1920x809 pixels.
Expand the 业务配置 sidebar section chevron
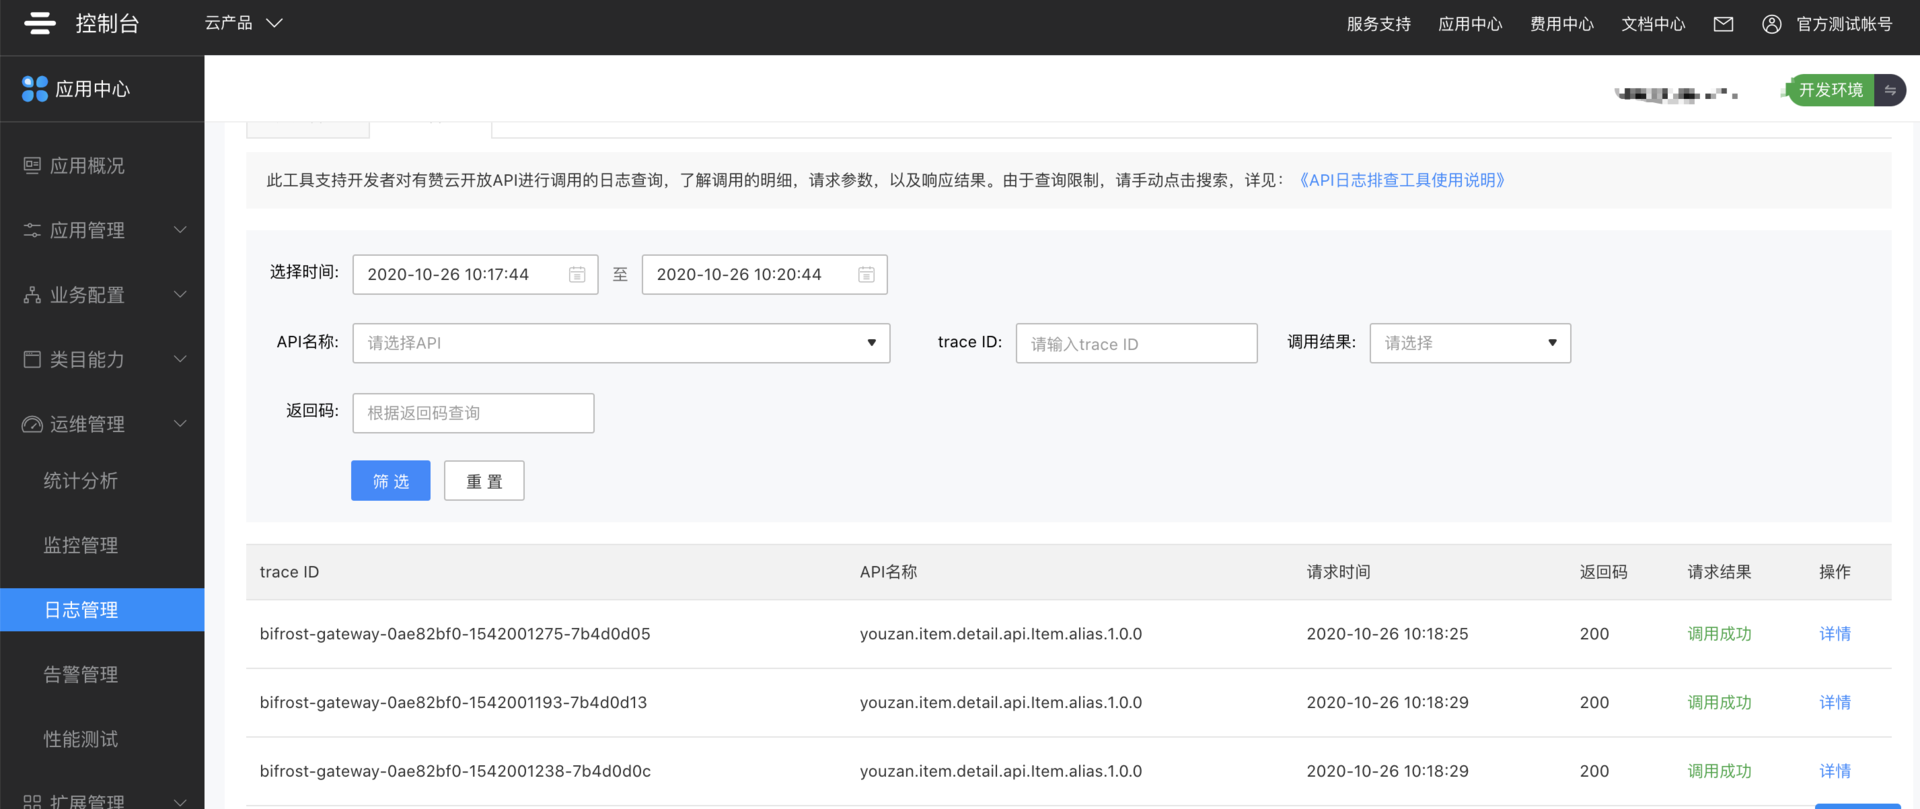180,295
